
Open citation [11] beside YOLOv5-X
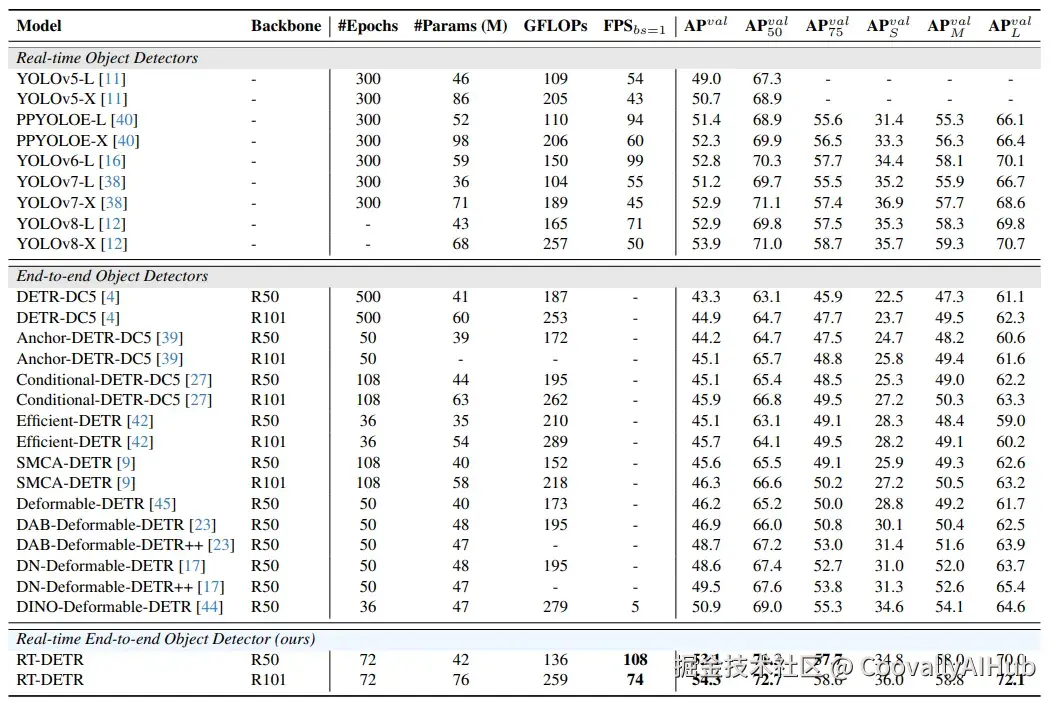(x=114, y=99)
